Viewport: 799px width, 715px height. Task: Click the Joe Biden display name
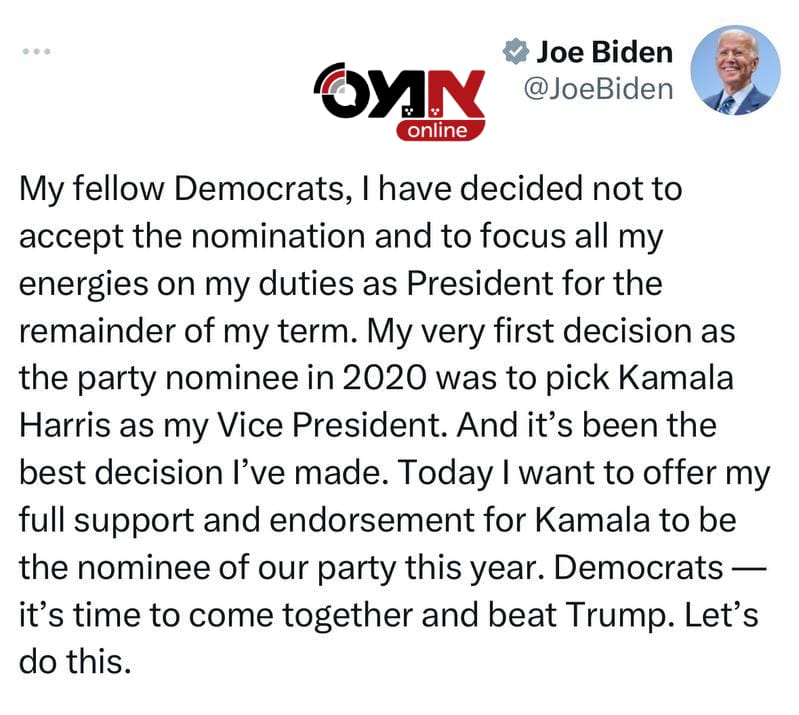click(x=604, y=51)
